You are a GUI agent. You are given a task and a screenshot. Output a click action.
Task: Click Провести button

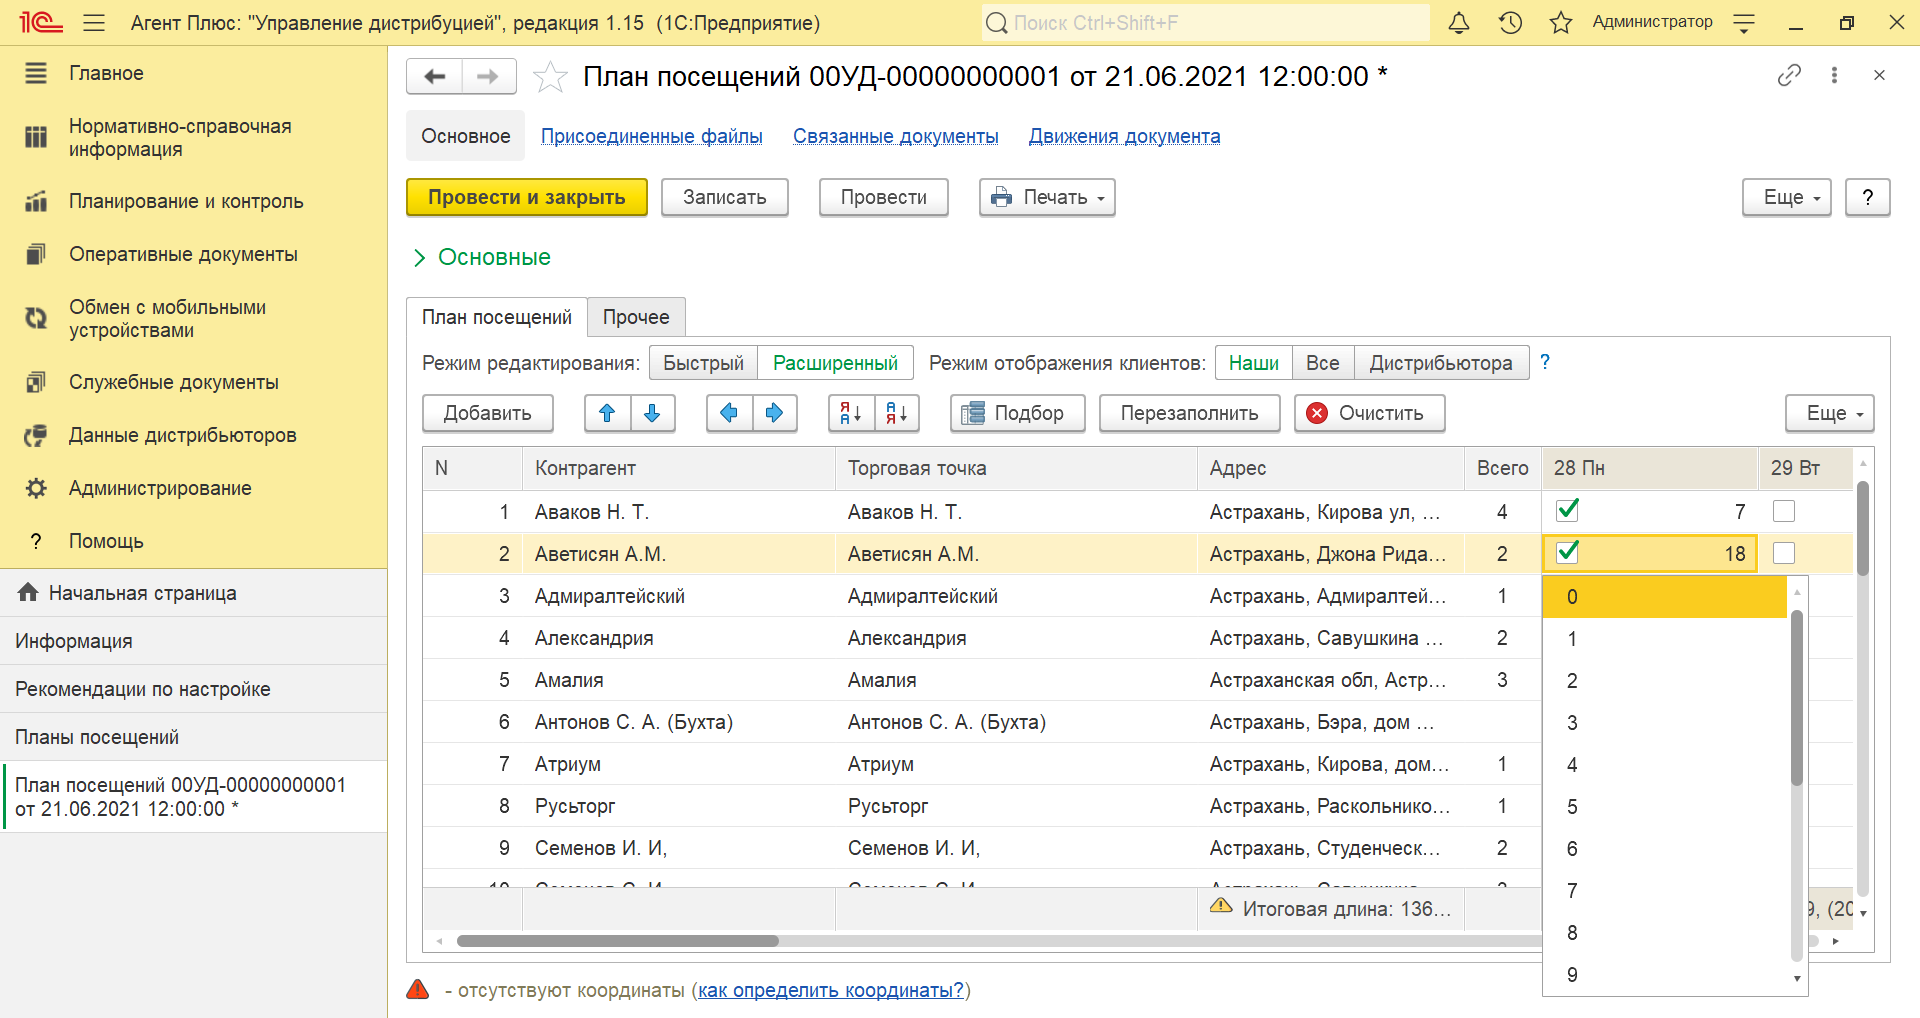click(884, 197)
